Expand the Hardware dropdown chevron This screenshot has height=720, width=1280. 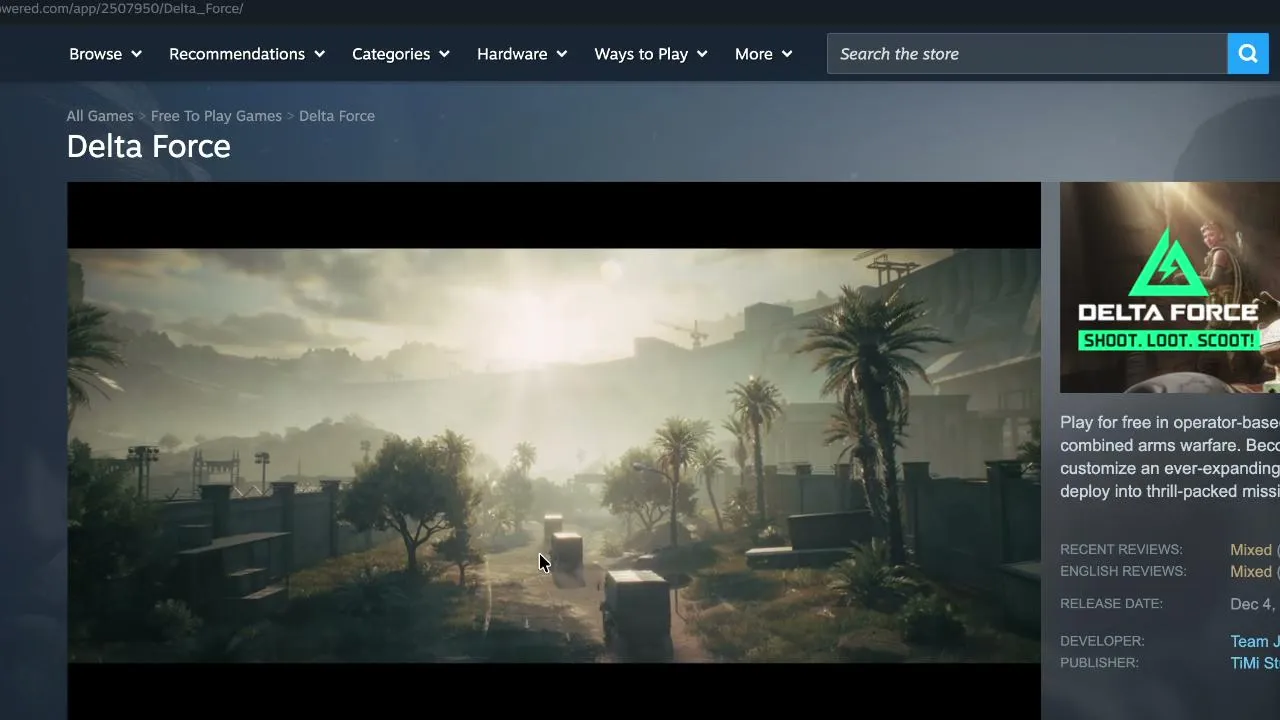click(x=561, y=54)
